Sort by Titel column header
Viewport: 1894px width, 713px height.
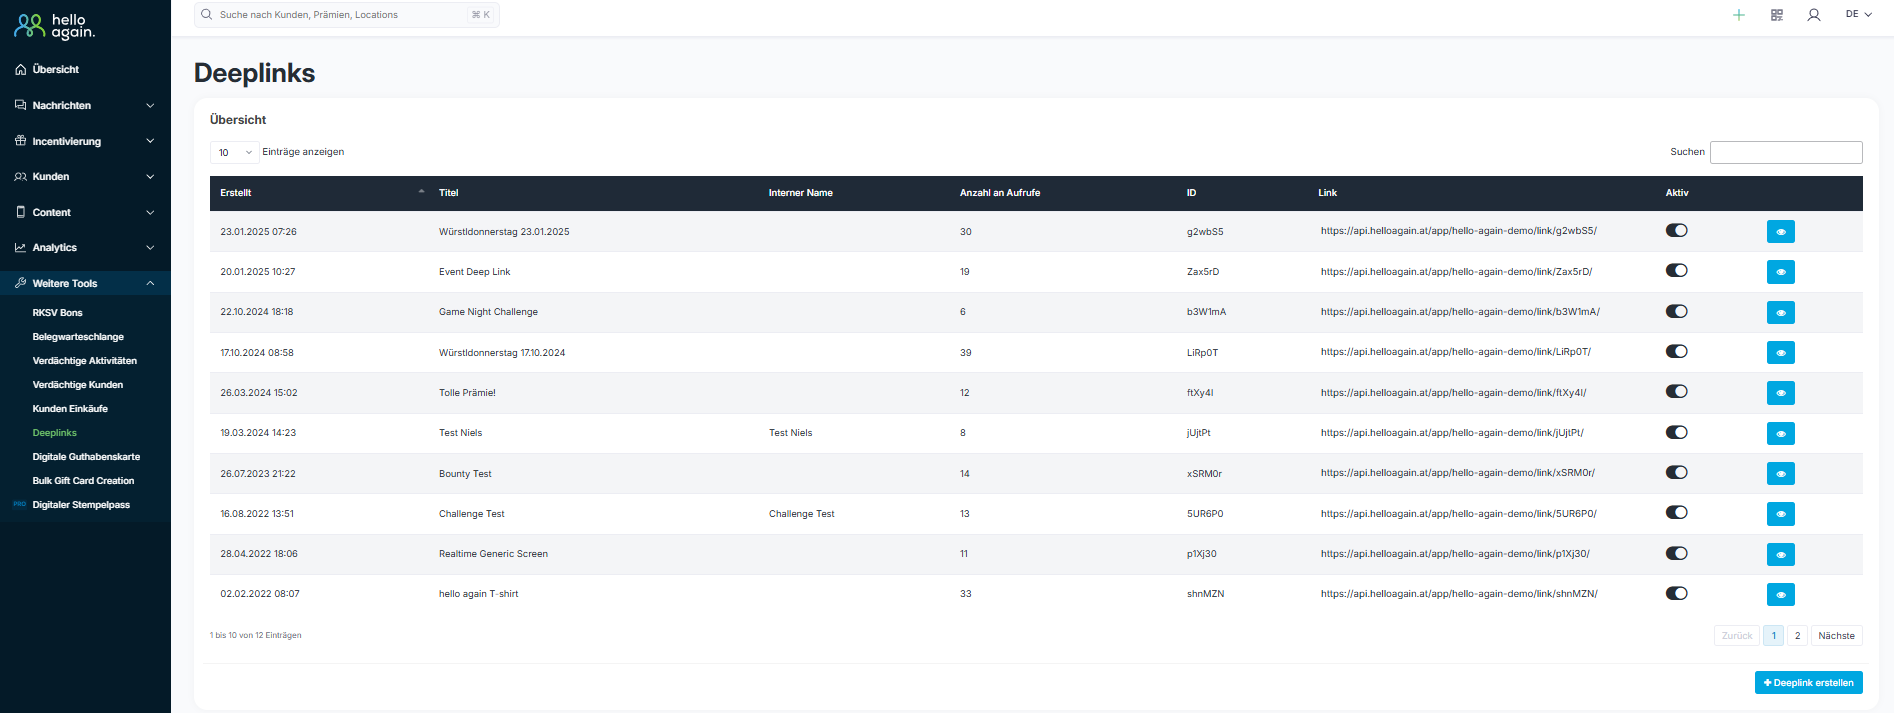point(448,193)
